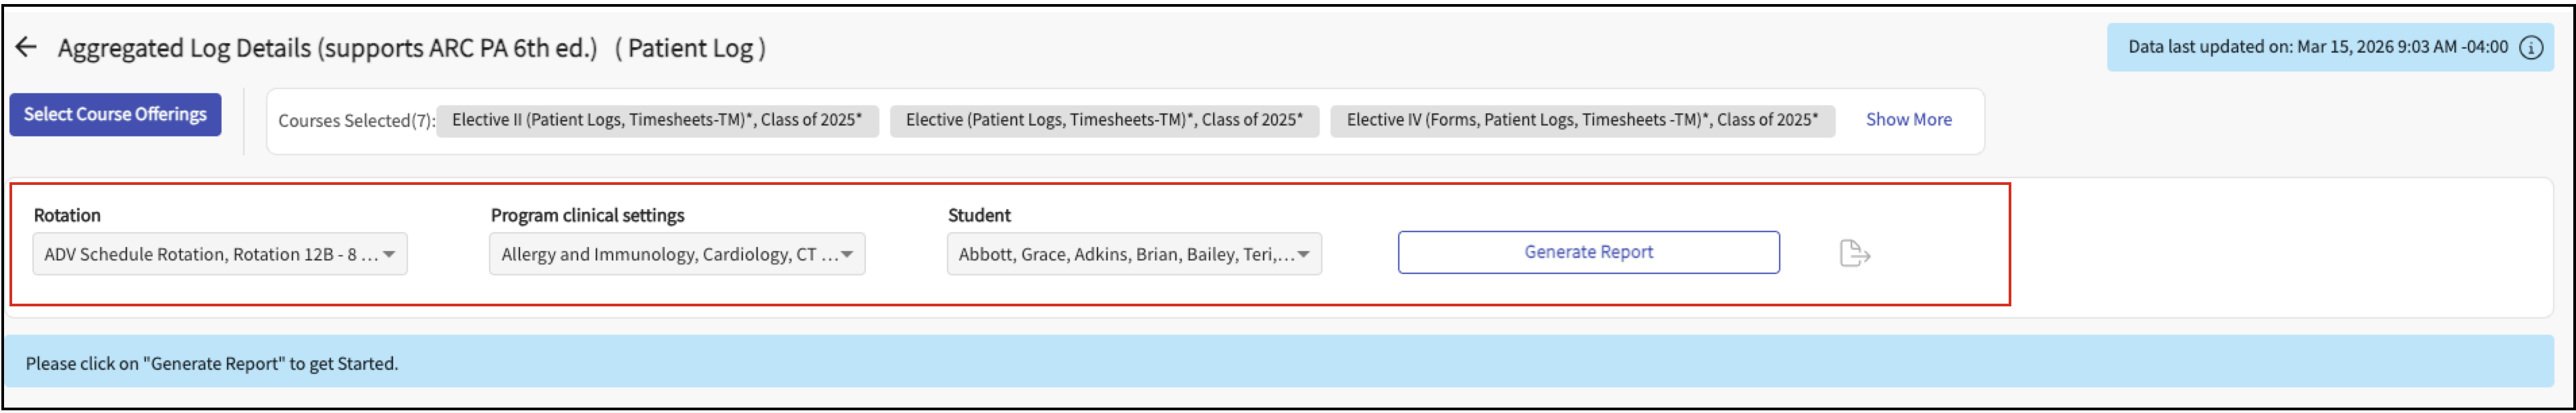Click the back arrow beside the page title
The height and width of the screenshot is (413, 2576).
click(26, 47)
